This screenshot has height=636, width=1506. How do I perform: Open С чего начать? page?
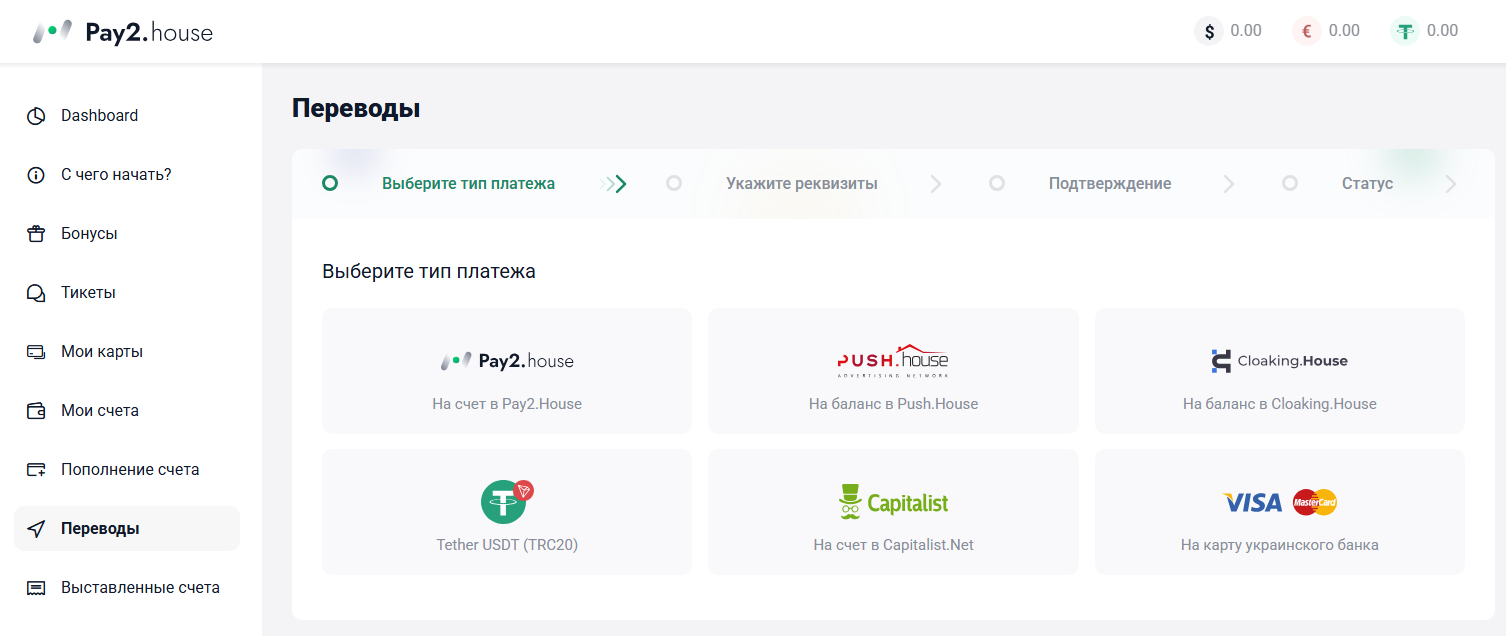pos(127,175)
